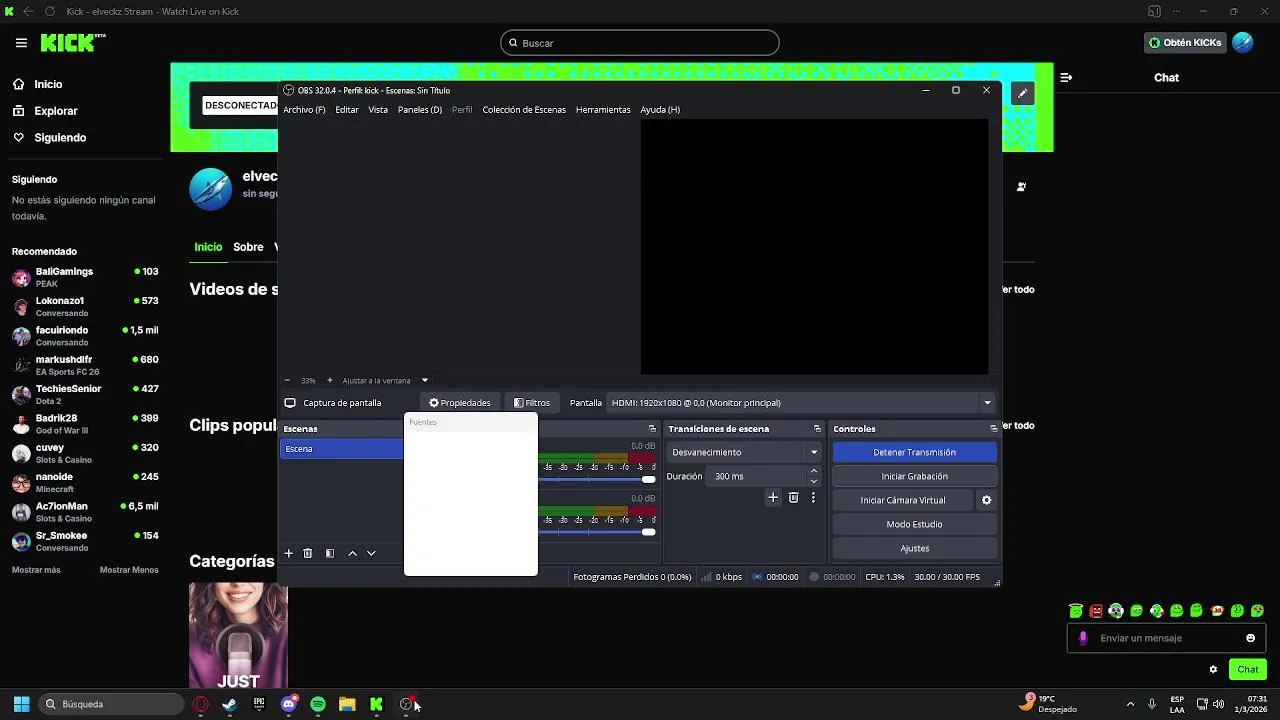The image size is (1280, 720).
Task: Click Iniciar Grabación button
Action: [915, 476]
